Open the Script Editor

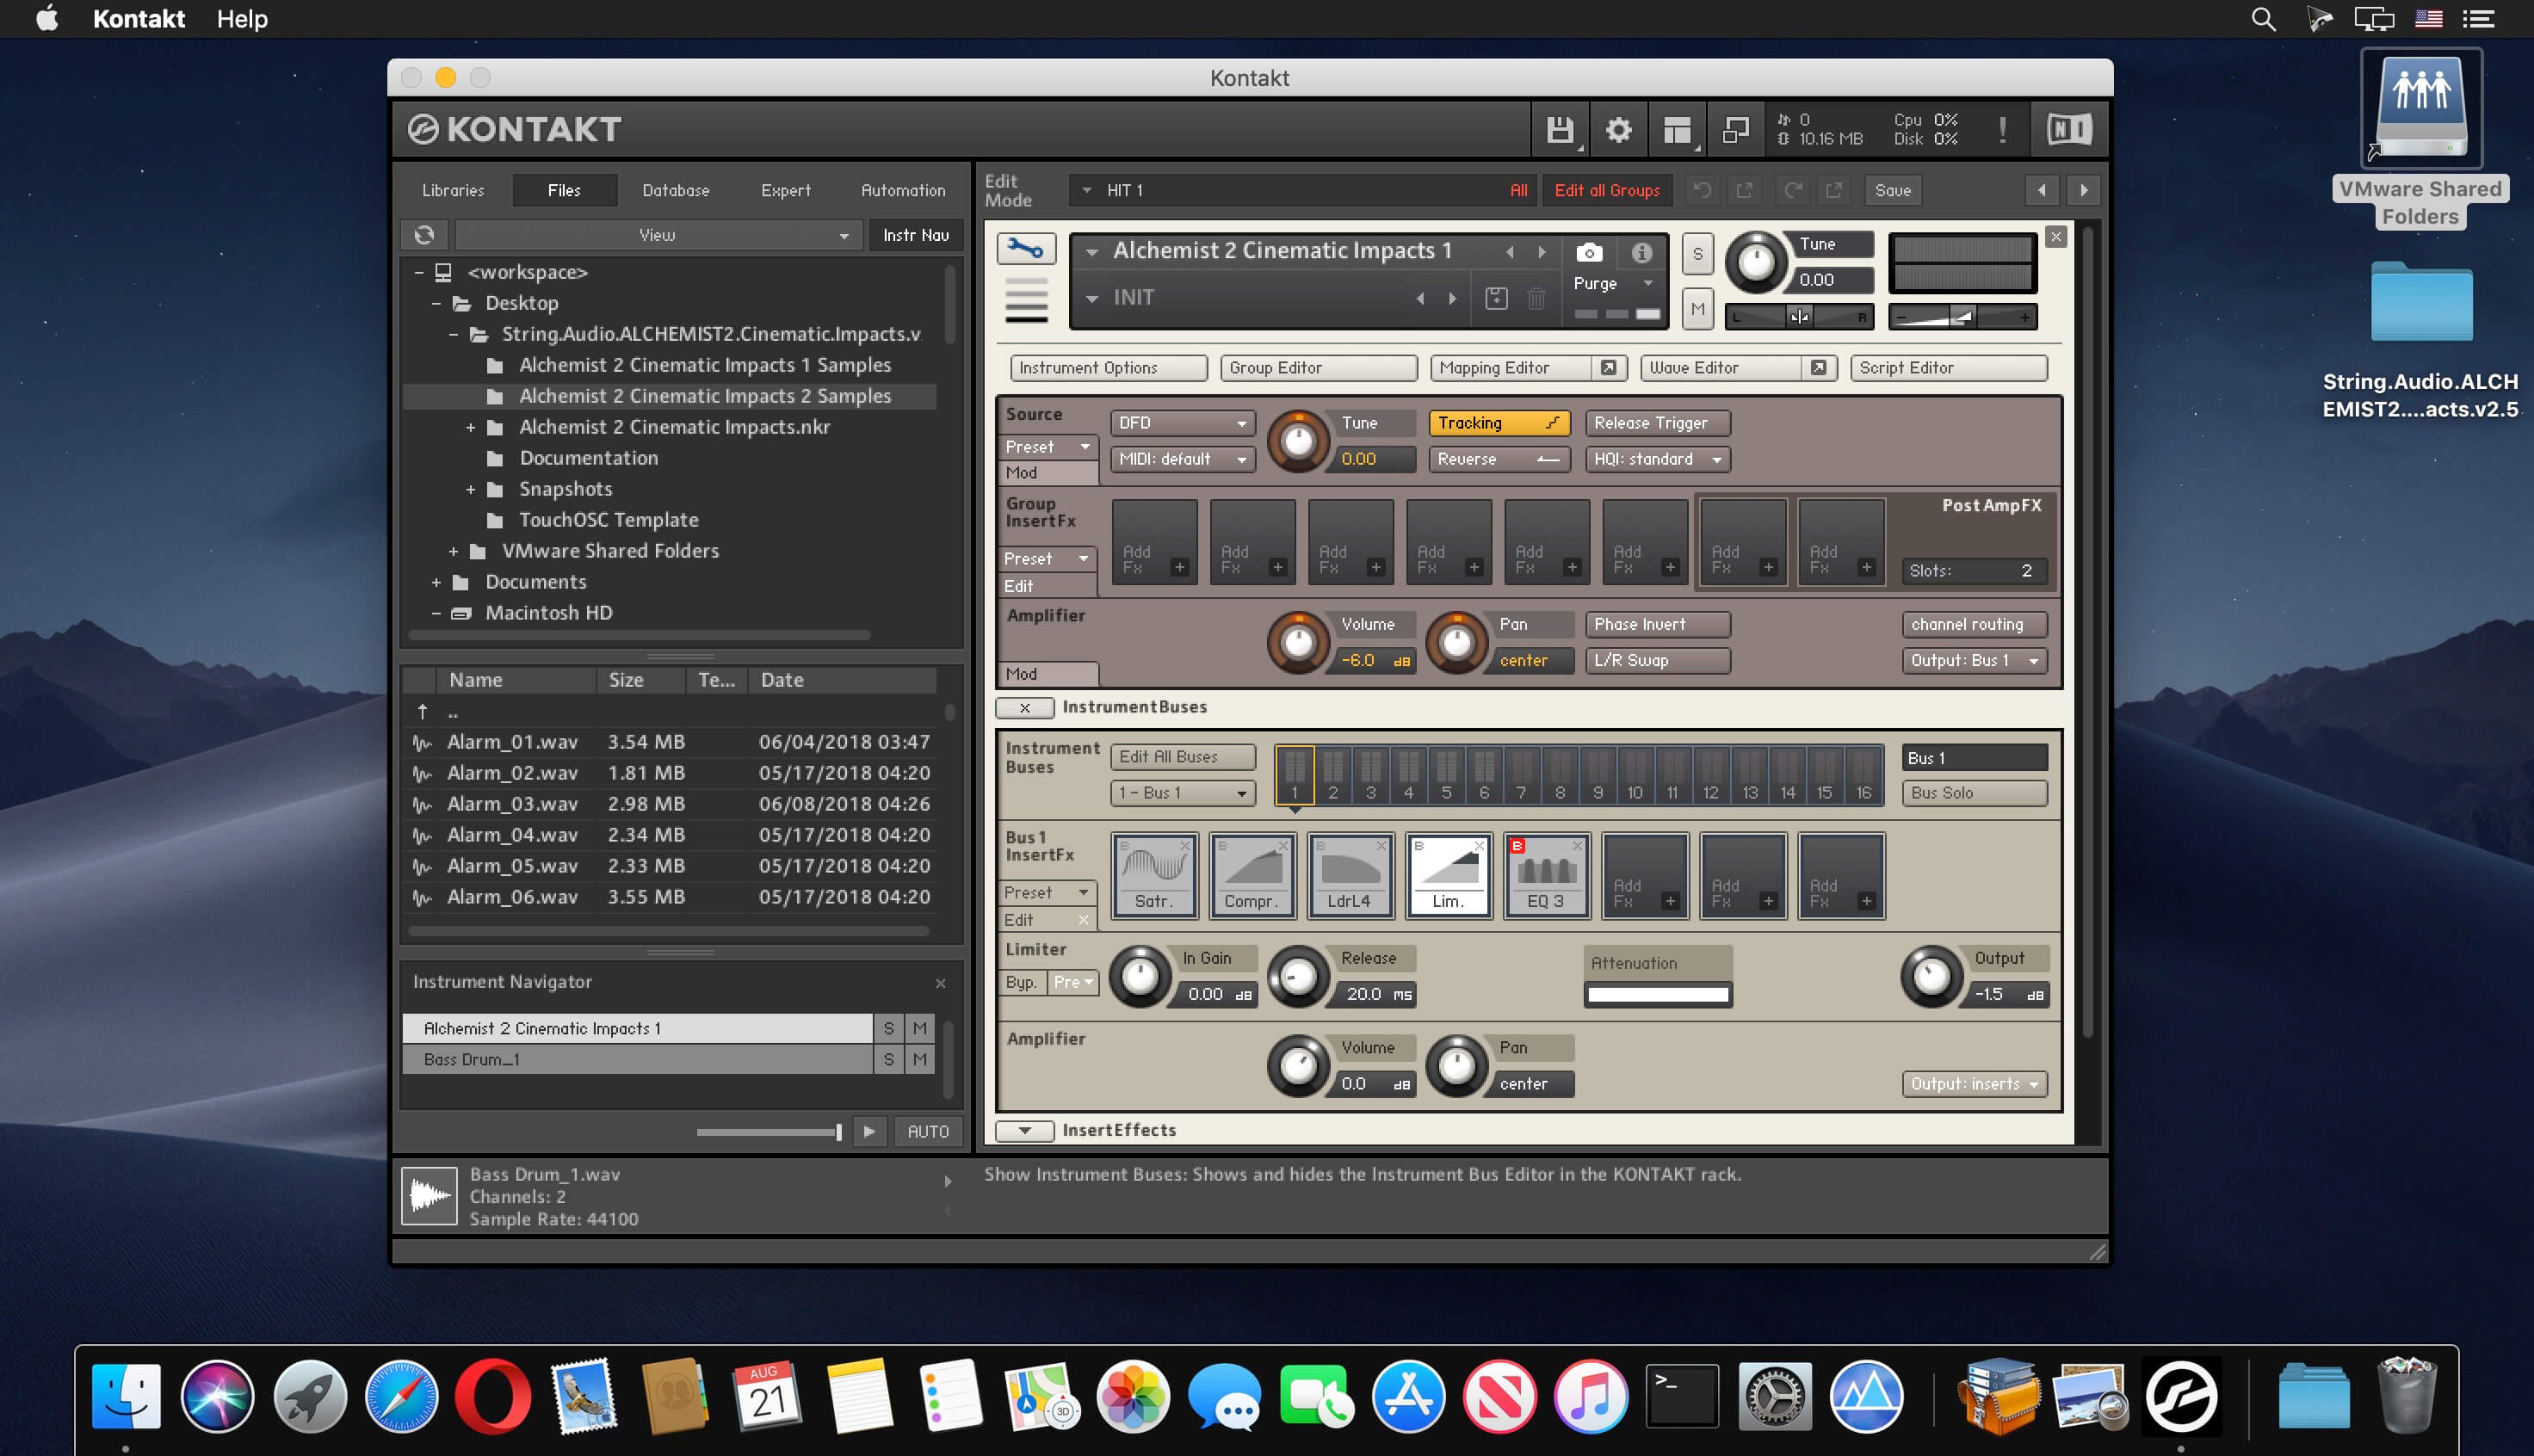point(1948,368)
